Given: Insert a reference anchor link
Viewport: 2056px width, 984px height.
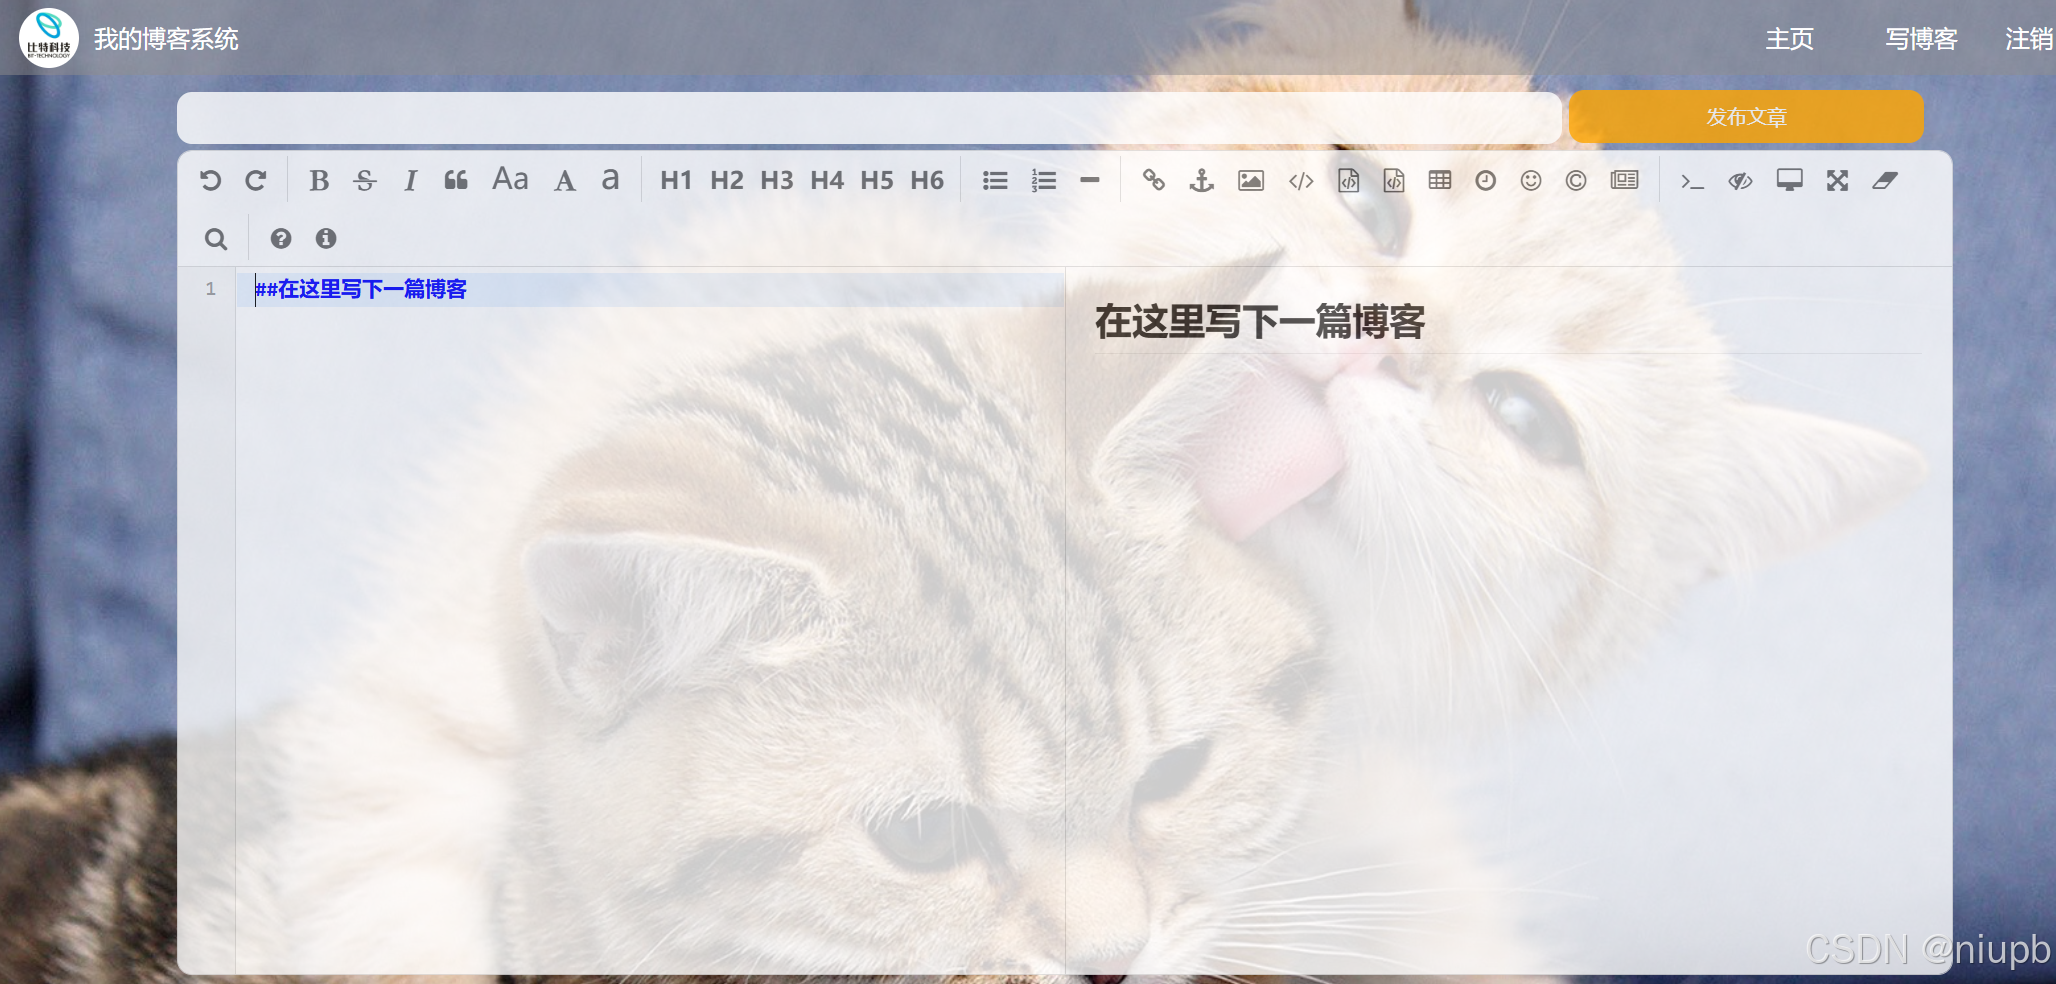Looking at the screenshot, I should [x=1201, y=180].
